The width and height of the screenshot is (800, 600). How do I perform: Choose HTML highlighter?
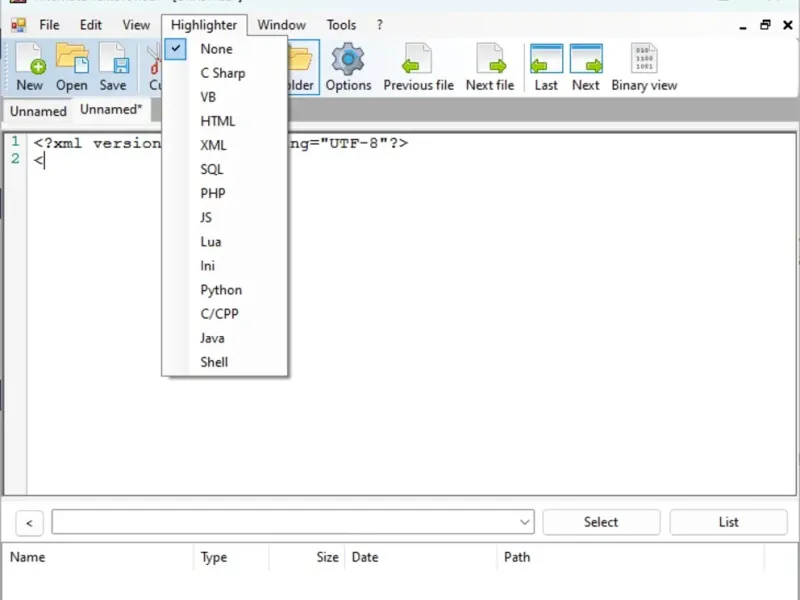pyautogui.click(x=224, y=121)
